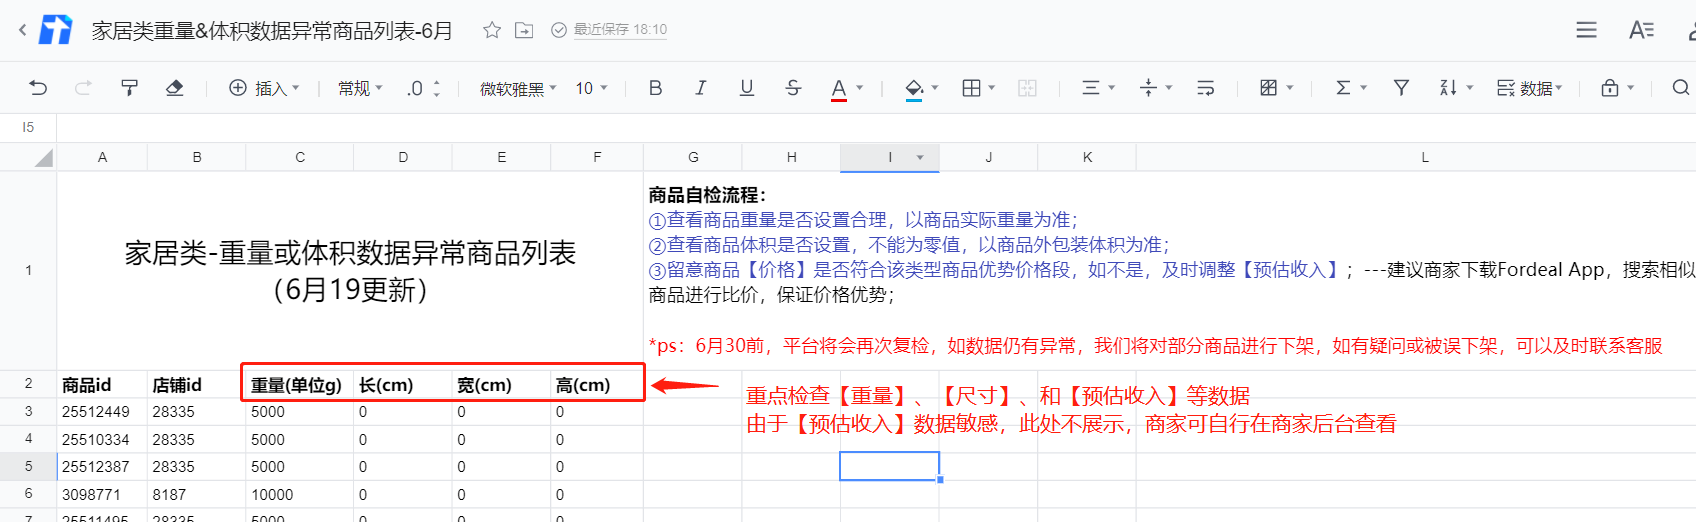
Task: Open the hamburger main menu
Action: point(1586,30)
